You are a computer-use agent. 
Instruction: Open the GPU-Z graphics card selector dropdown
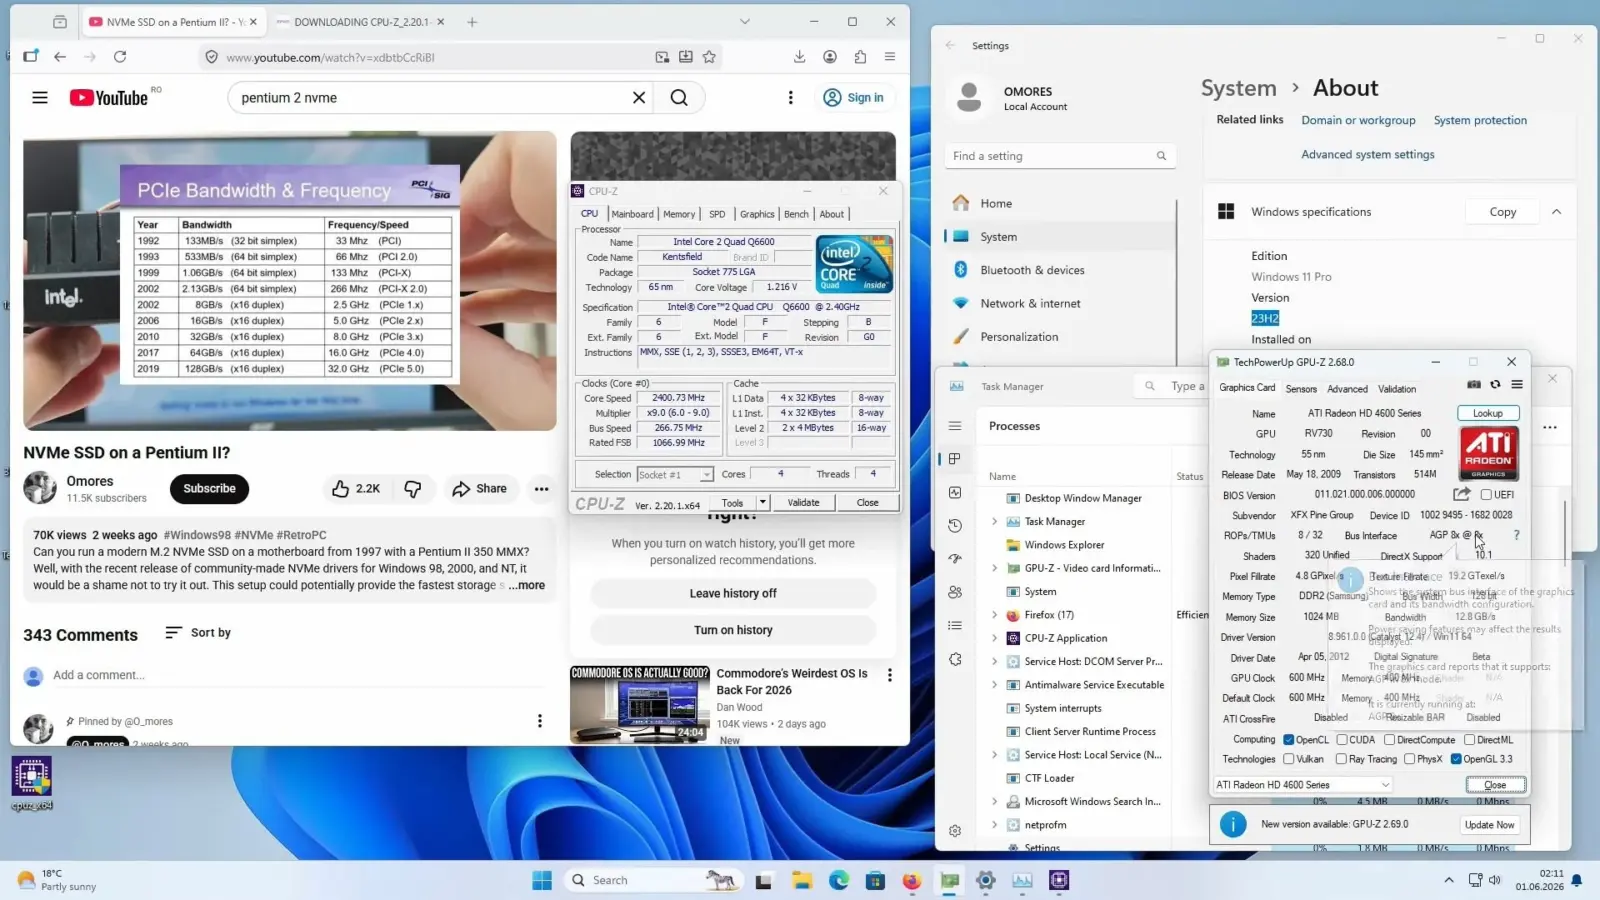click(1303, 785)
